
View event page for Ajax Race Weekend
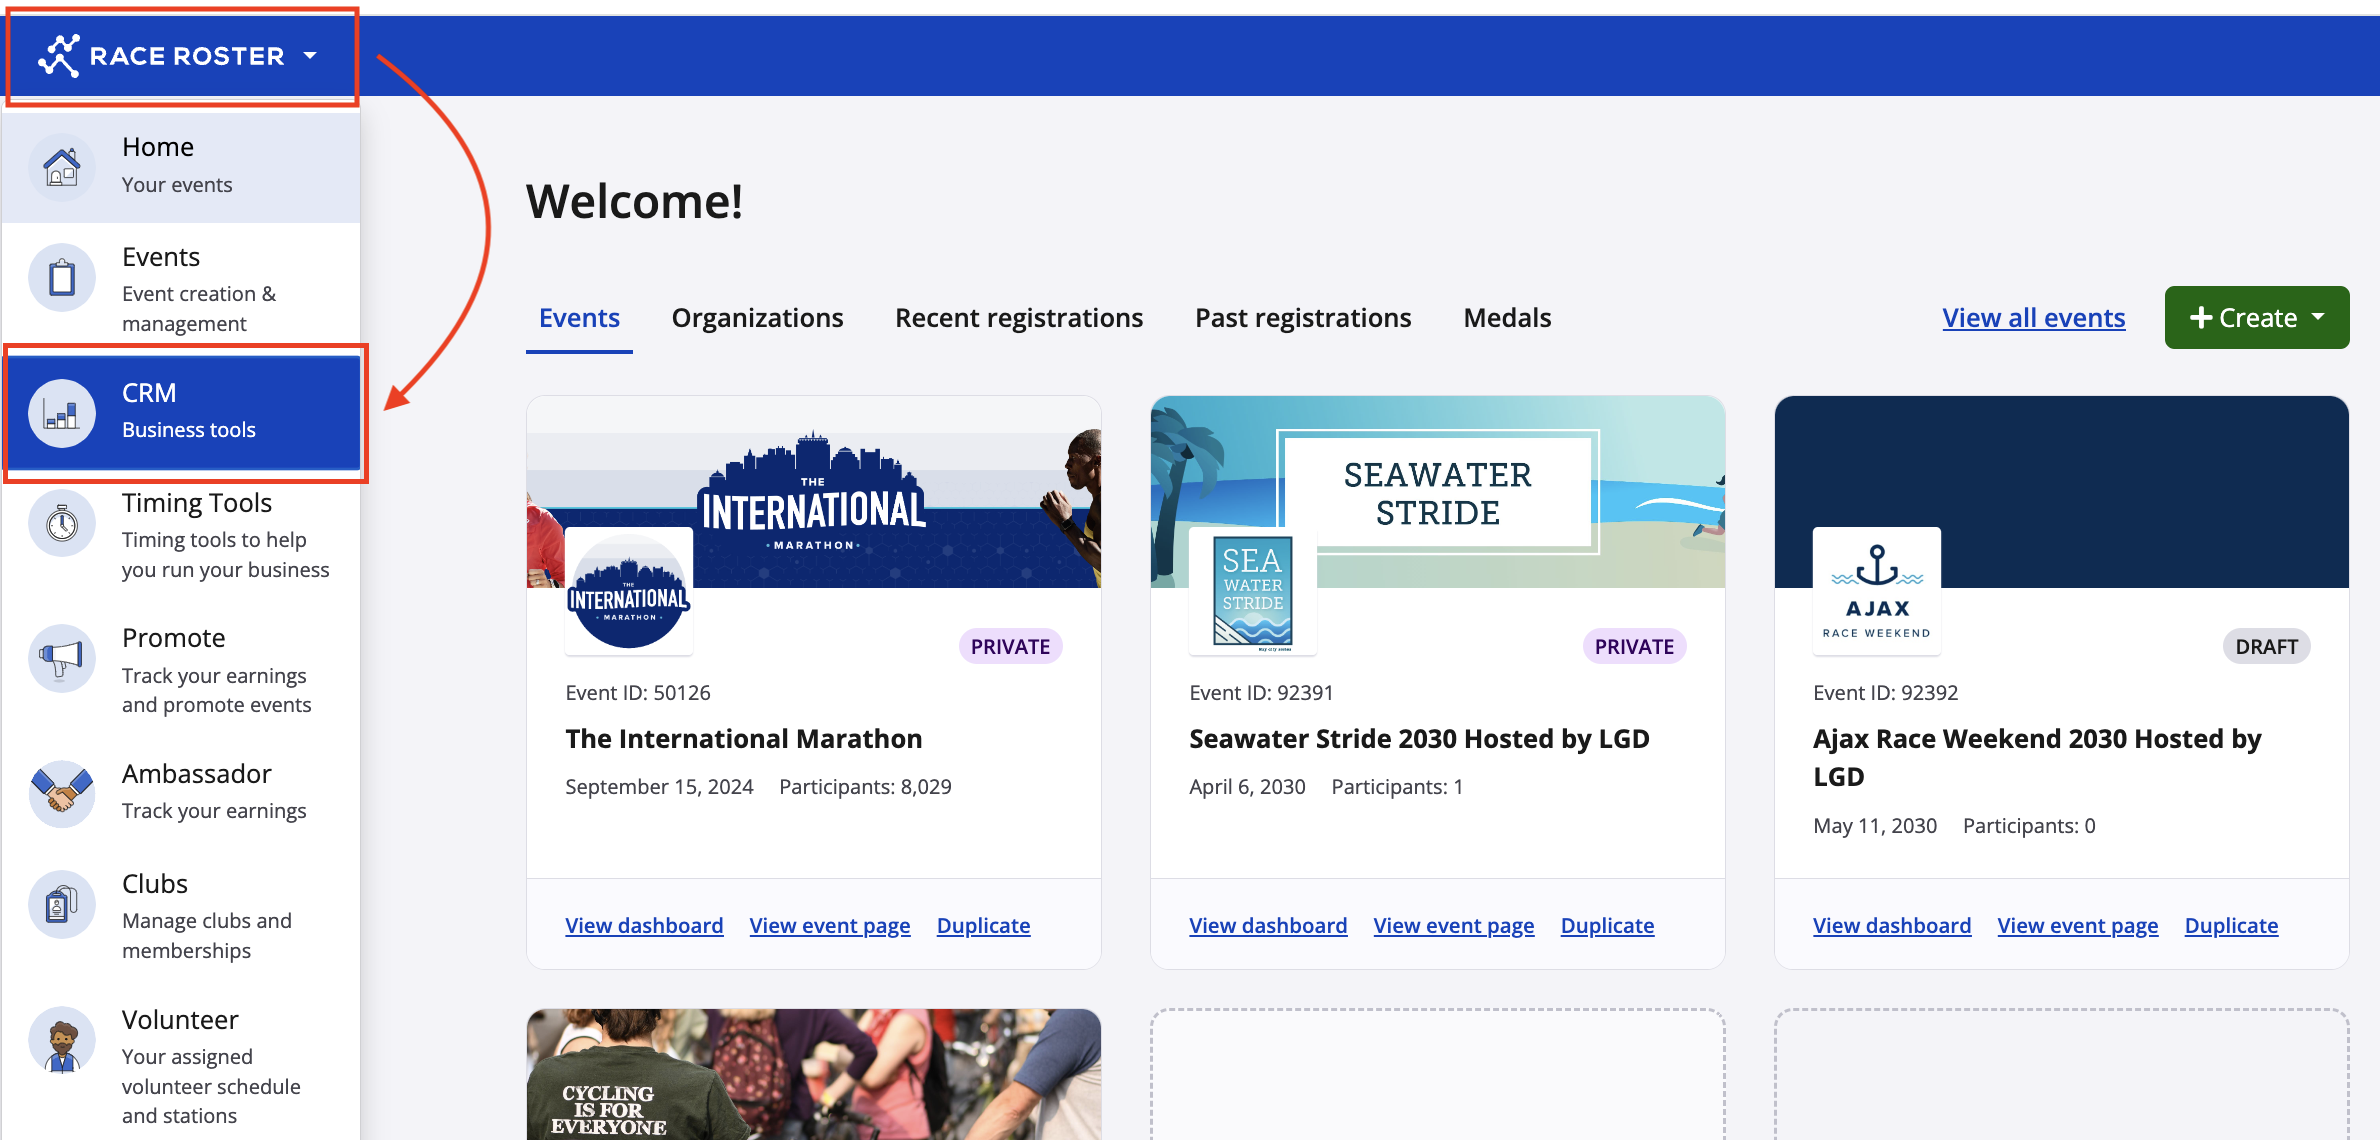point(2077,926)
